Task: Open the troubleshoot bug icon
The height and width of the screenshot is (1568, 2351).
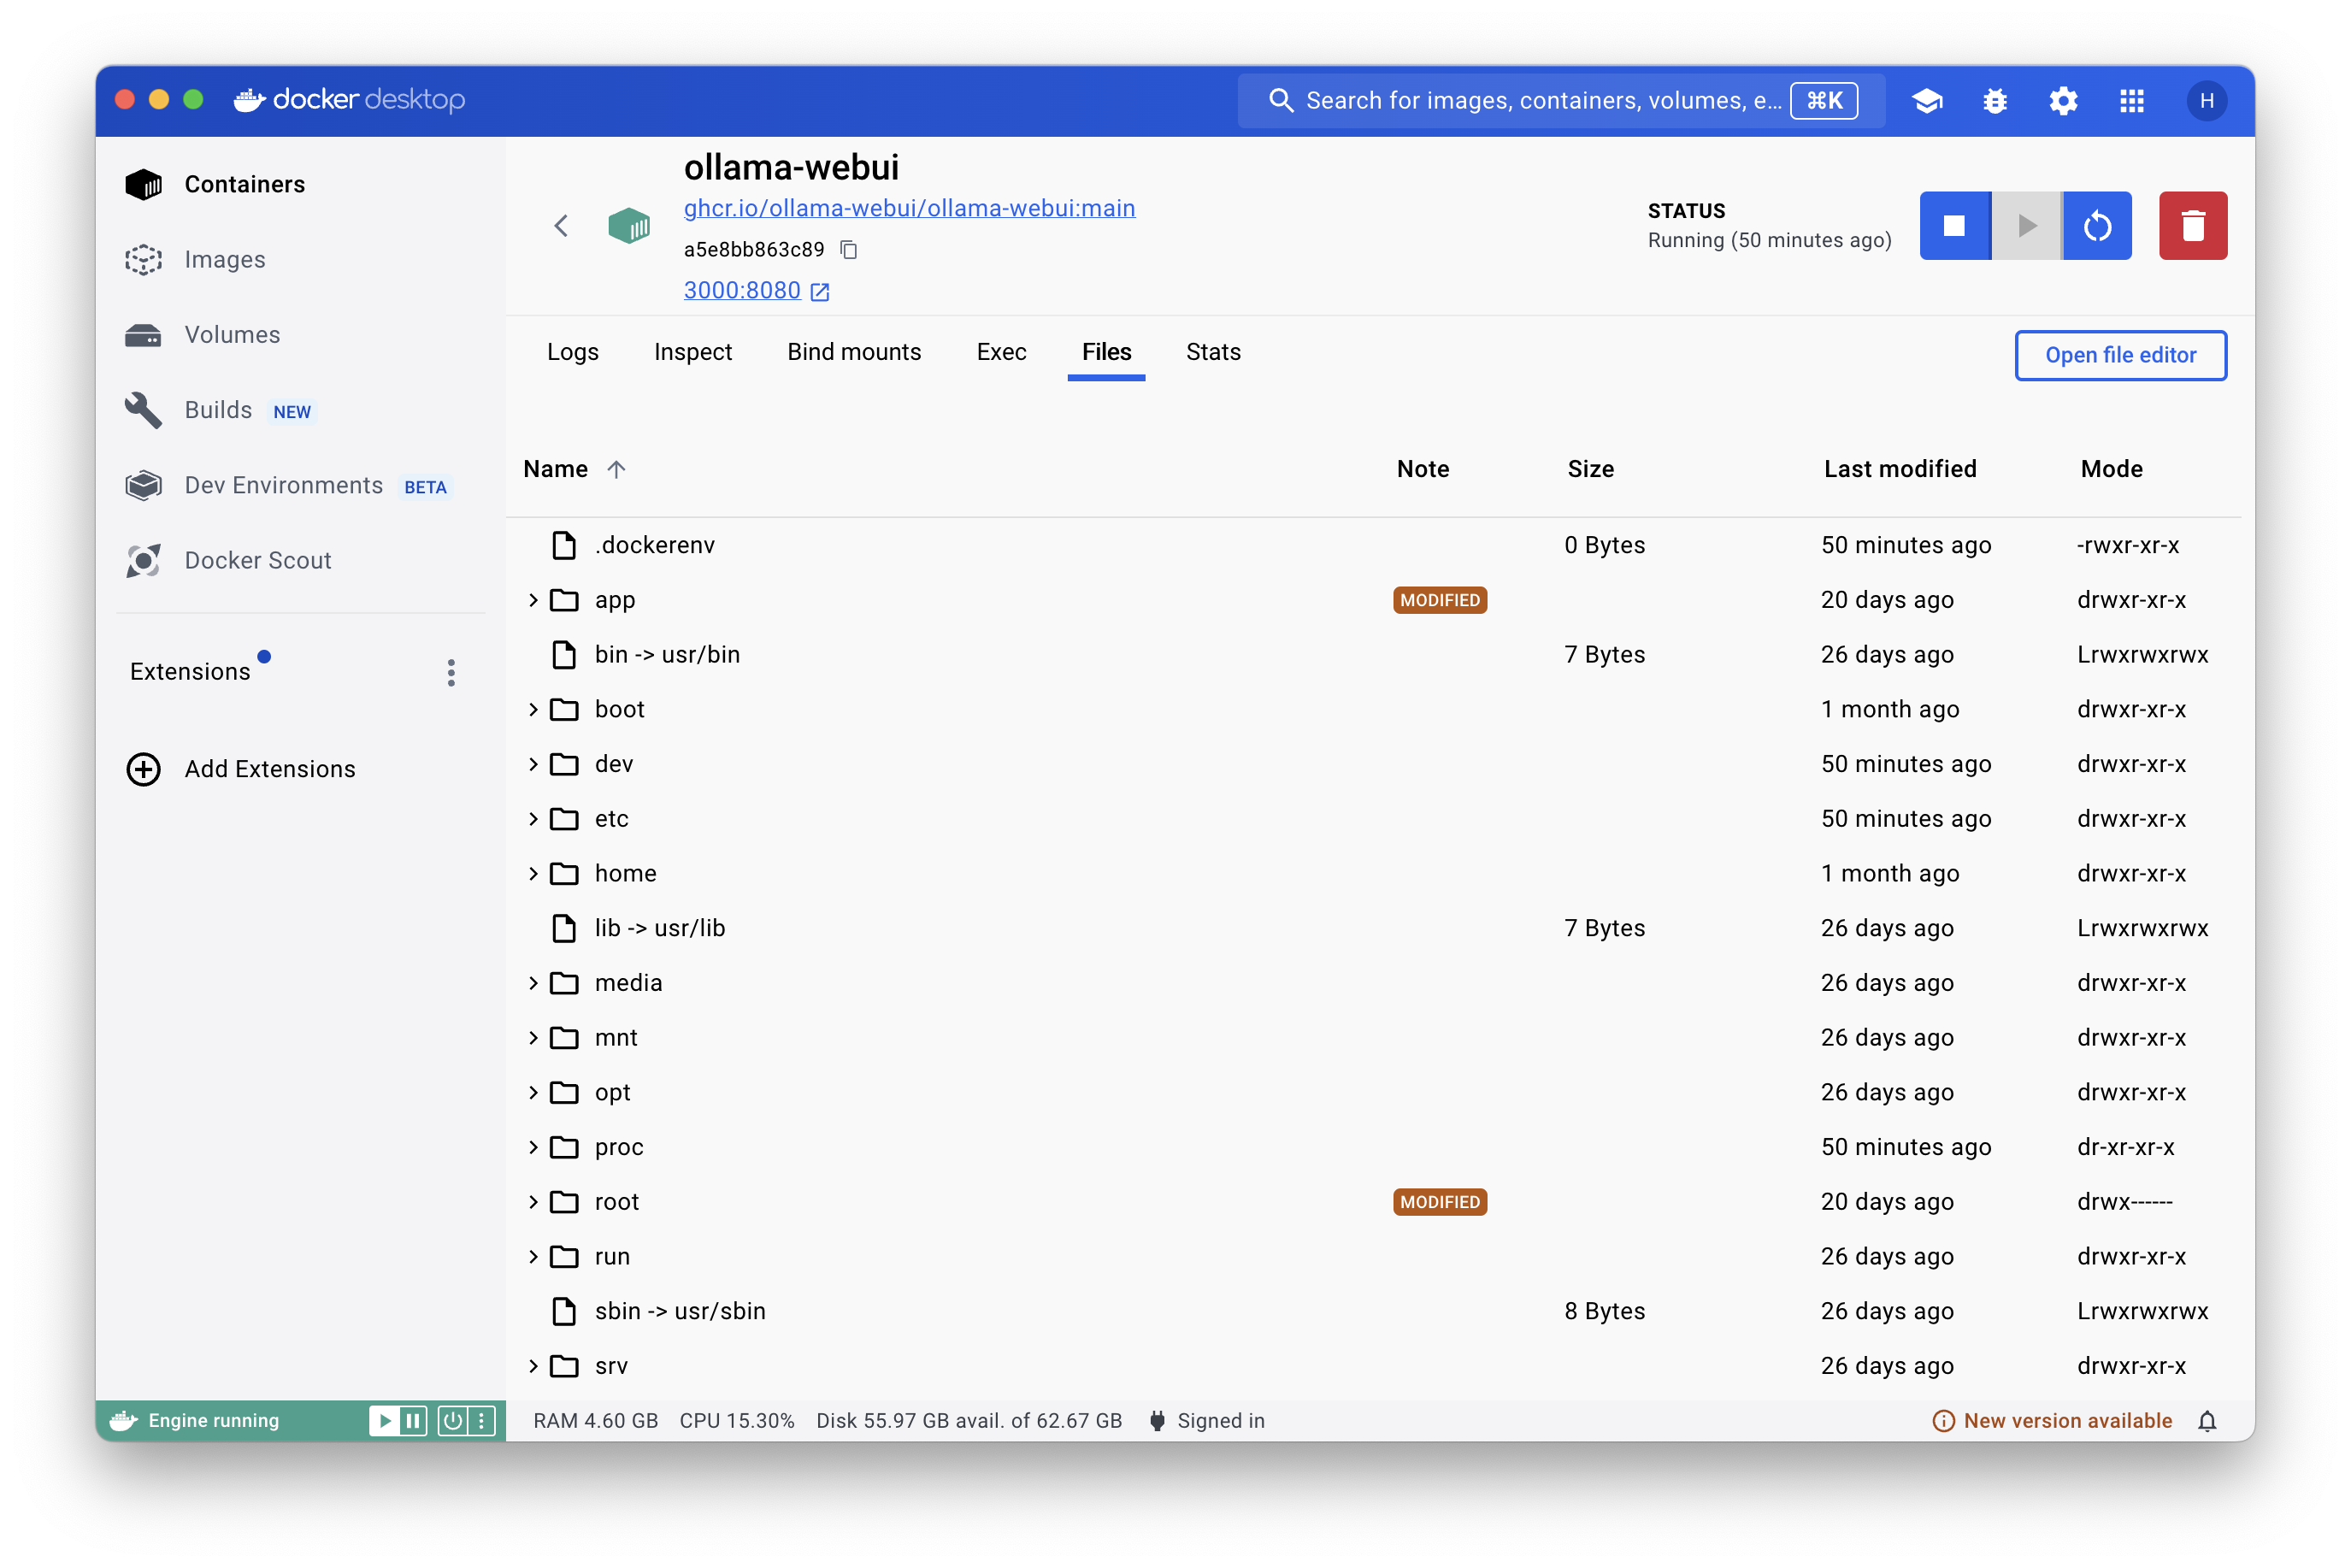Action: (1995, 101)
